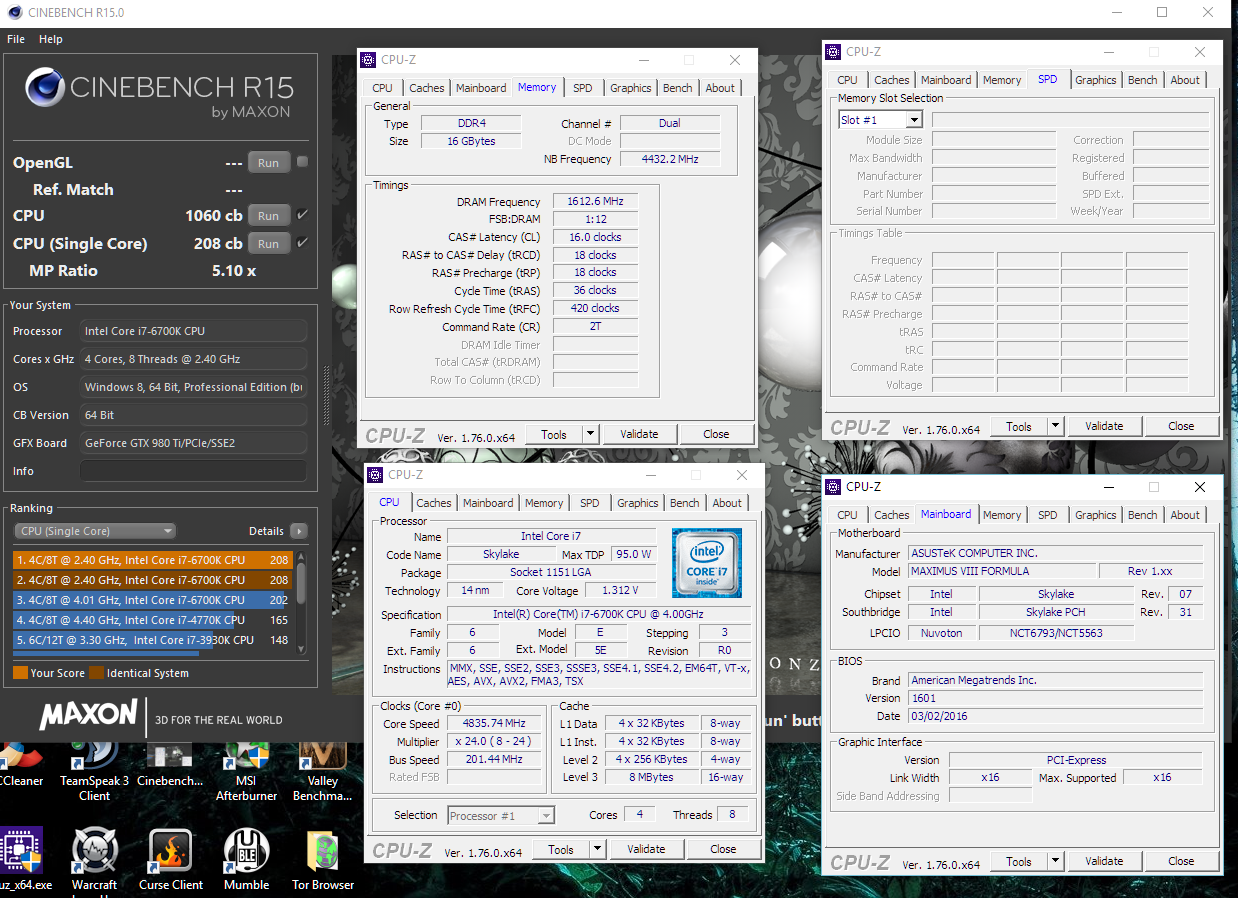1238x898 pixels.
Task: Click CPU-Z CPU window title bar icon
Action: pyautogui.click(x=376, y=475)
